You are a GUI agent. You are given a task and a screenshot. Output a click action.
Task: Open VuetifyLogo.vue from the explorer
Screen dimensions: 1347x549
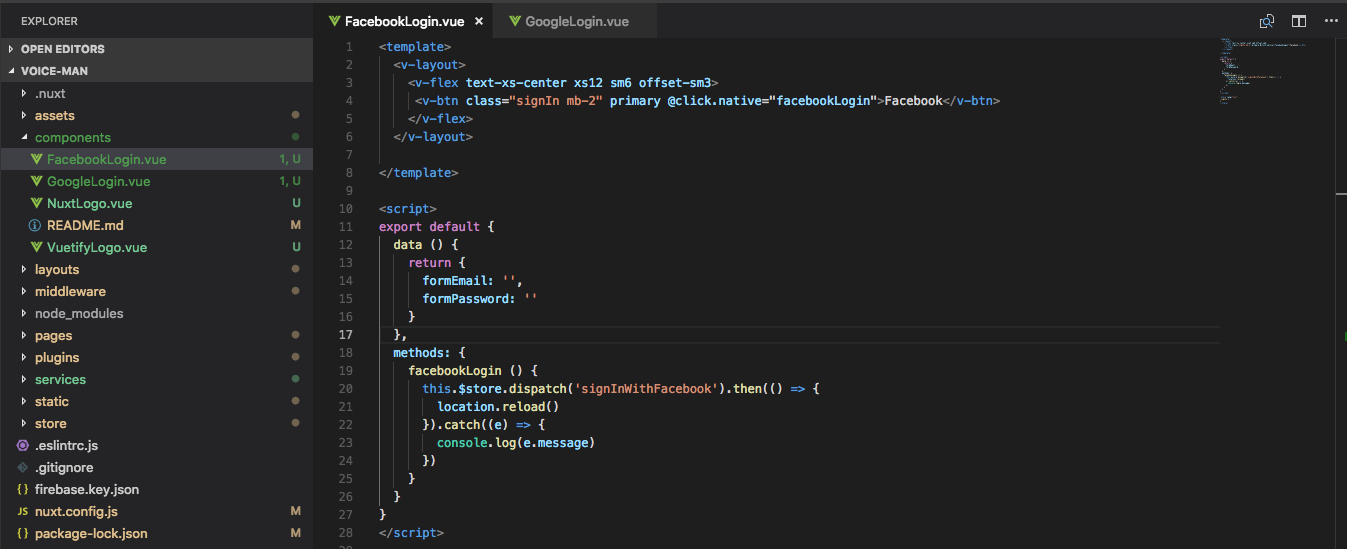(96, 248)
